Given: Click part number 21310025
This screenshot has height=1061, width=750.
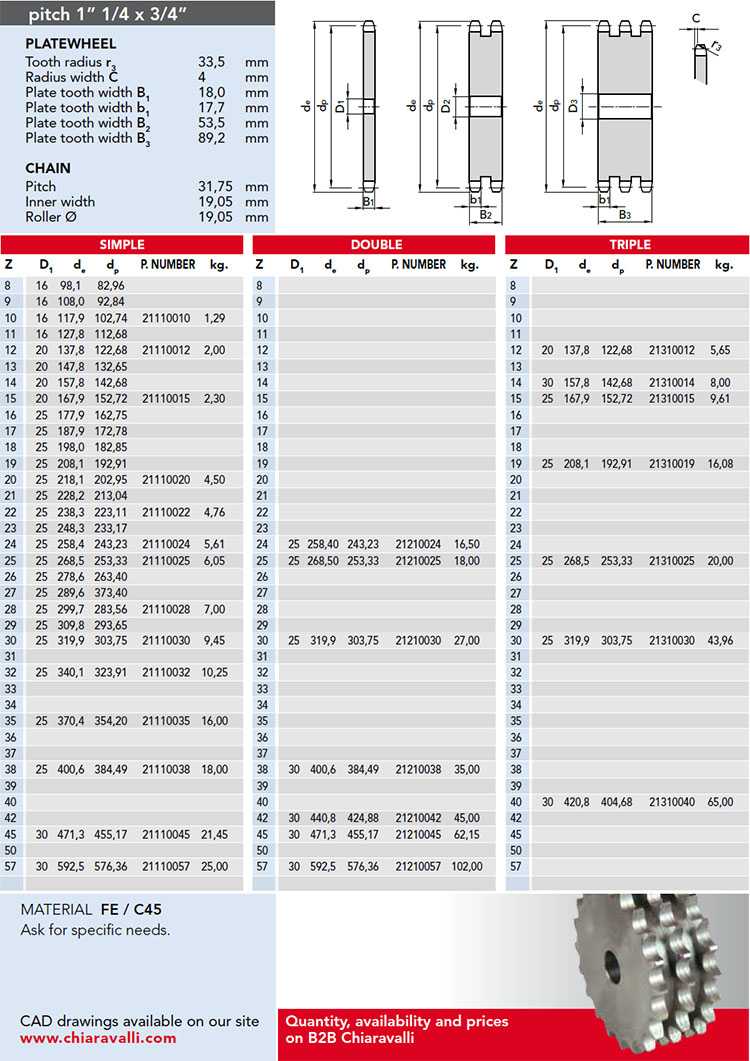Looking at the screenshot, I should click(x=671, y=561).
